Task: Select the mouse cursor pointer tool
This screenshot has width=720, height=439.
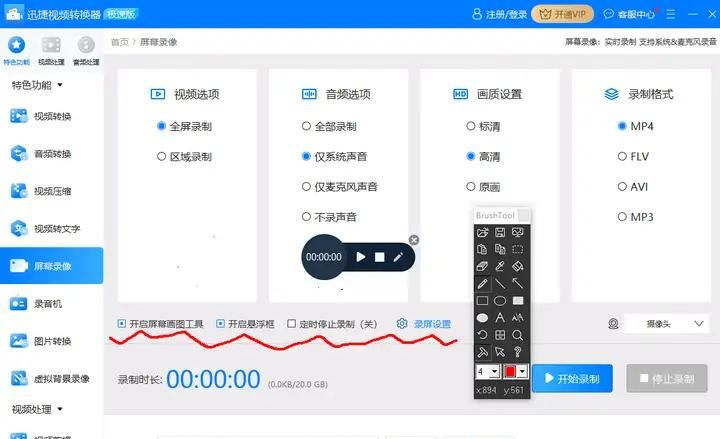Action: (x=500, y=352)
